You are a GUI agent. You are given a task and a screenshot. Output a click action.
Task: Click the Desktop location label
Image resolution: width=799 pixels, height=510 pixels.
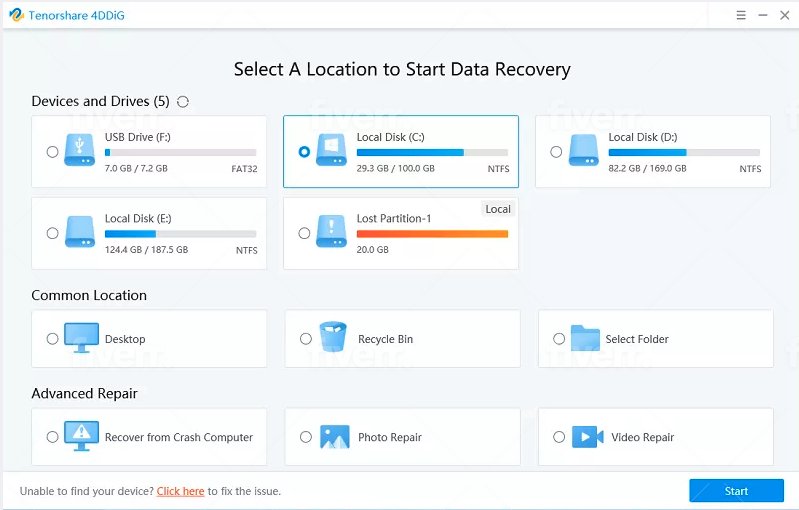tap(125, 339)
